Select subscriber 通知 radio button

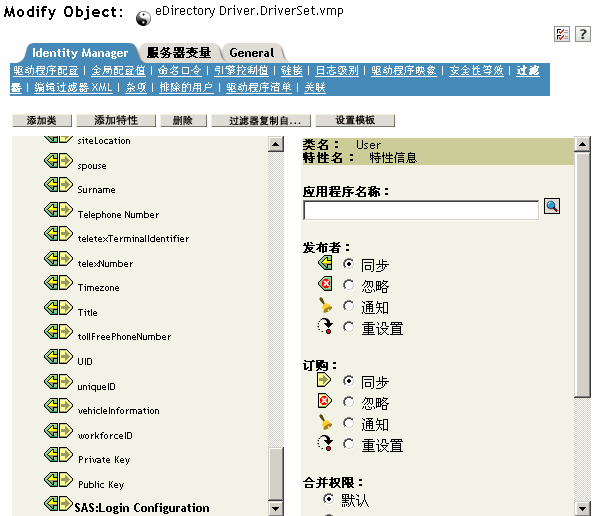pos(349,423)
